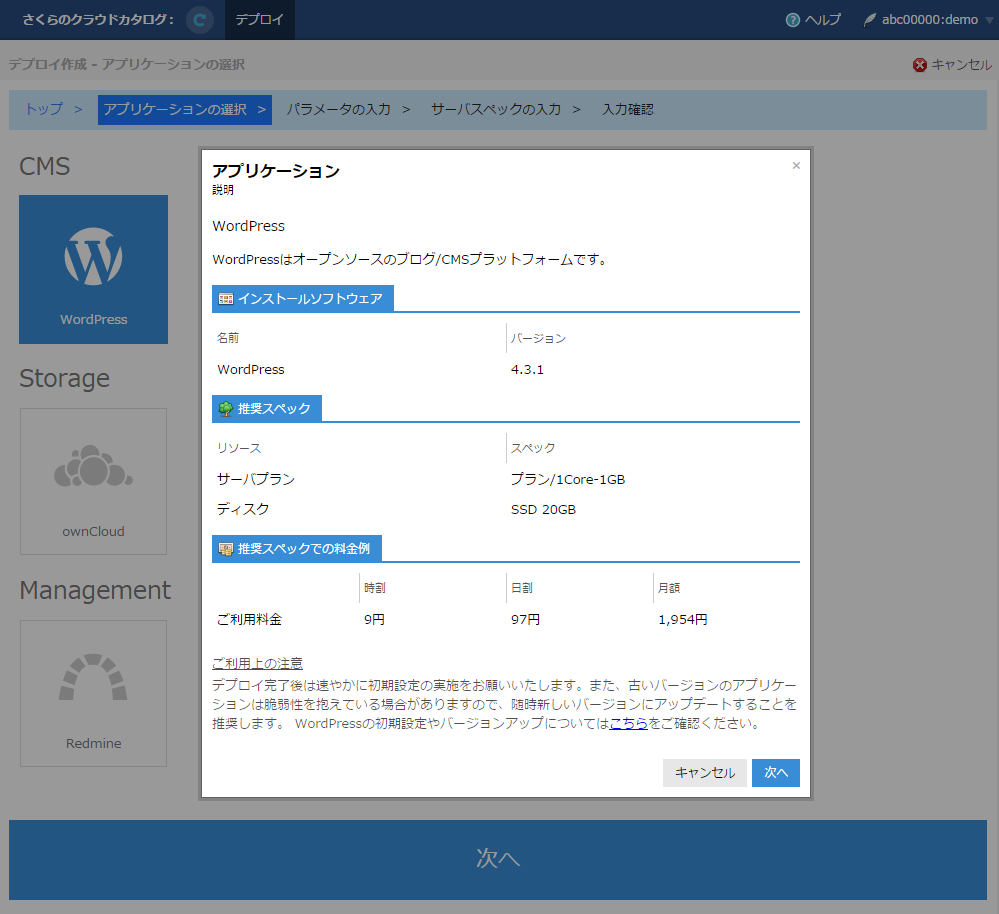The width and height of the screenshot is (999, 914).
Task: Click the ご利用上の注意 heading
Action: coord(257,664)
